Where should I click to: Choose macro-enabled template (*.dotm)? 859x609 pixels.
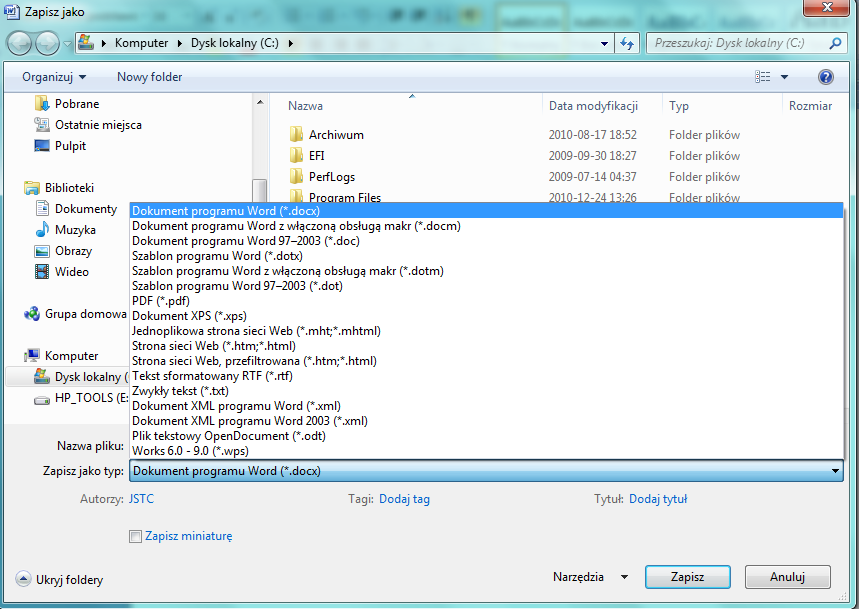486,271
